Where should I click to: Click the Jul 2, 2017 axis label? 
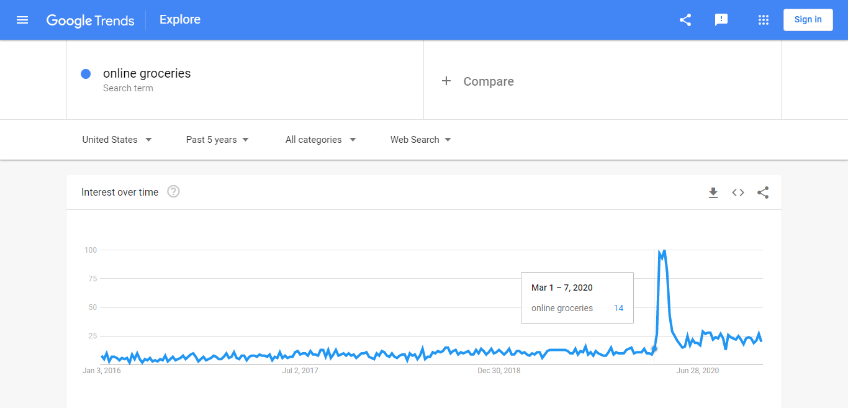(300, 371)
